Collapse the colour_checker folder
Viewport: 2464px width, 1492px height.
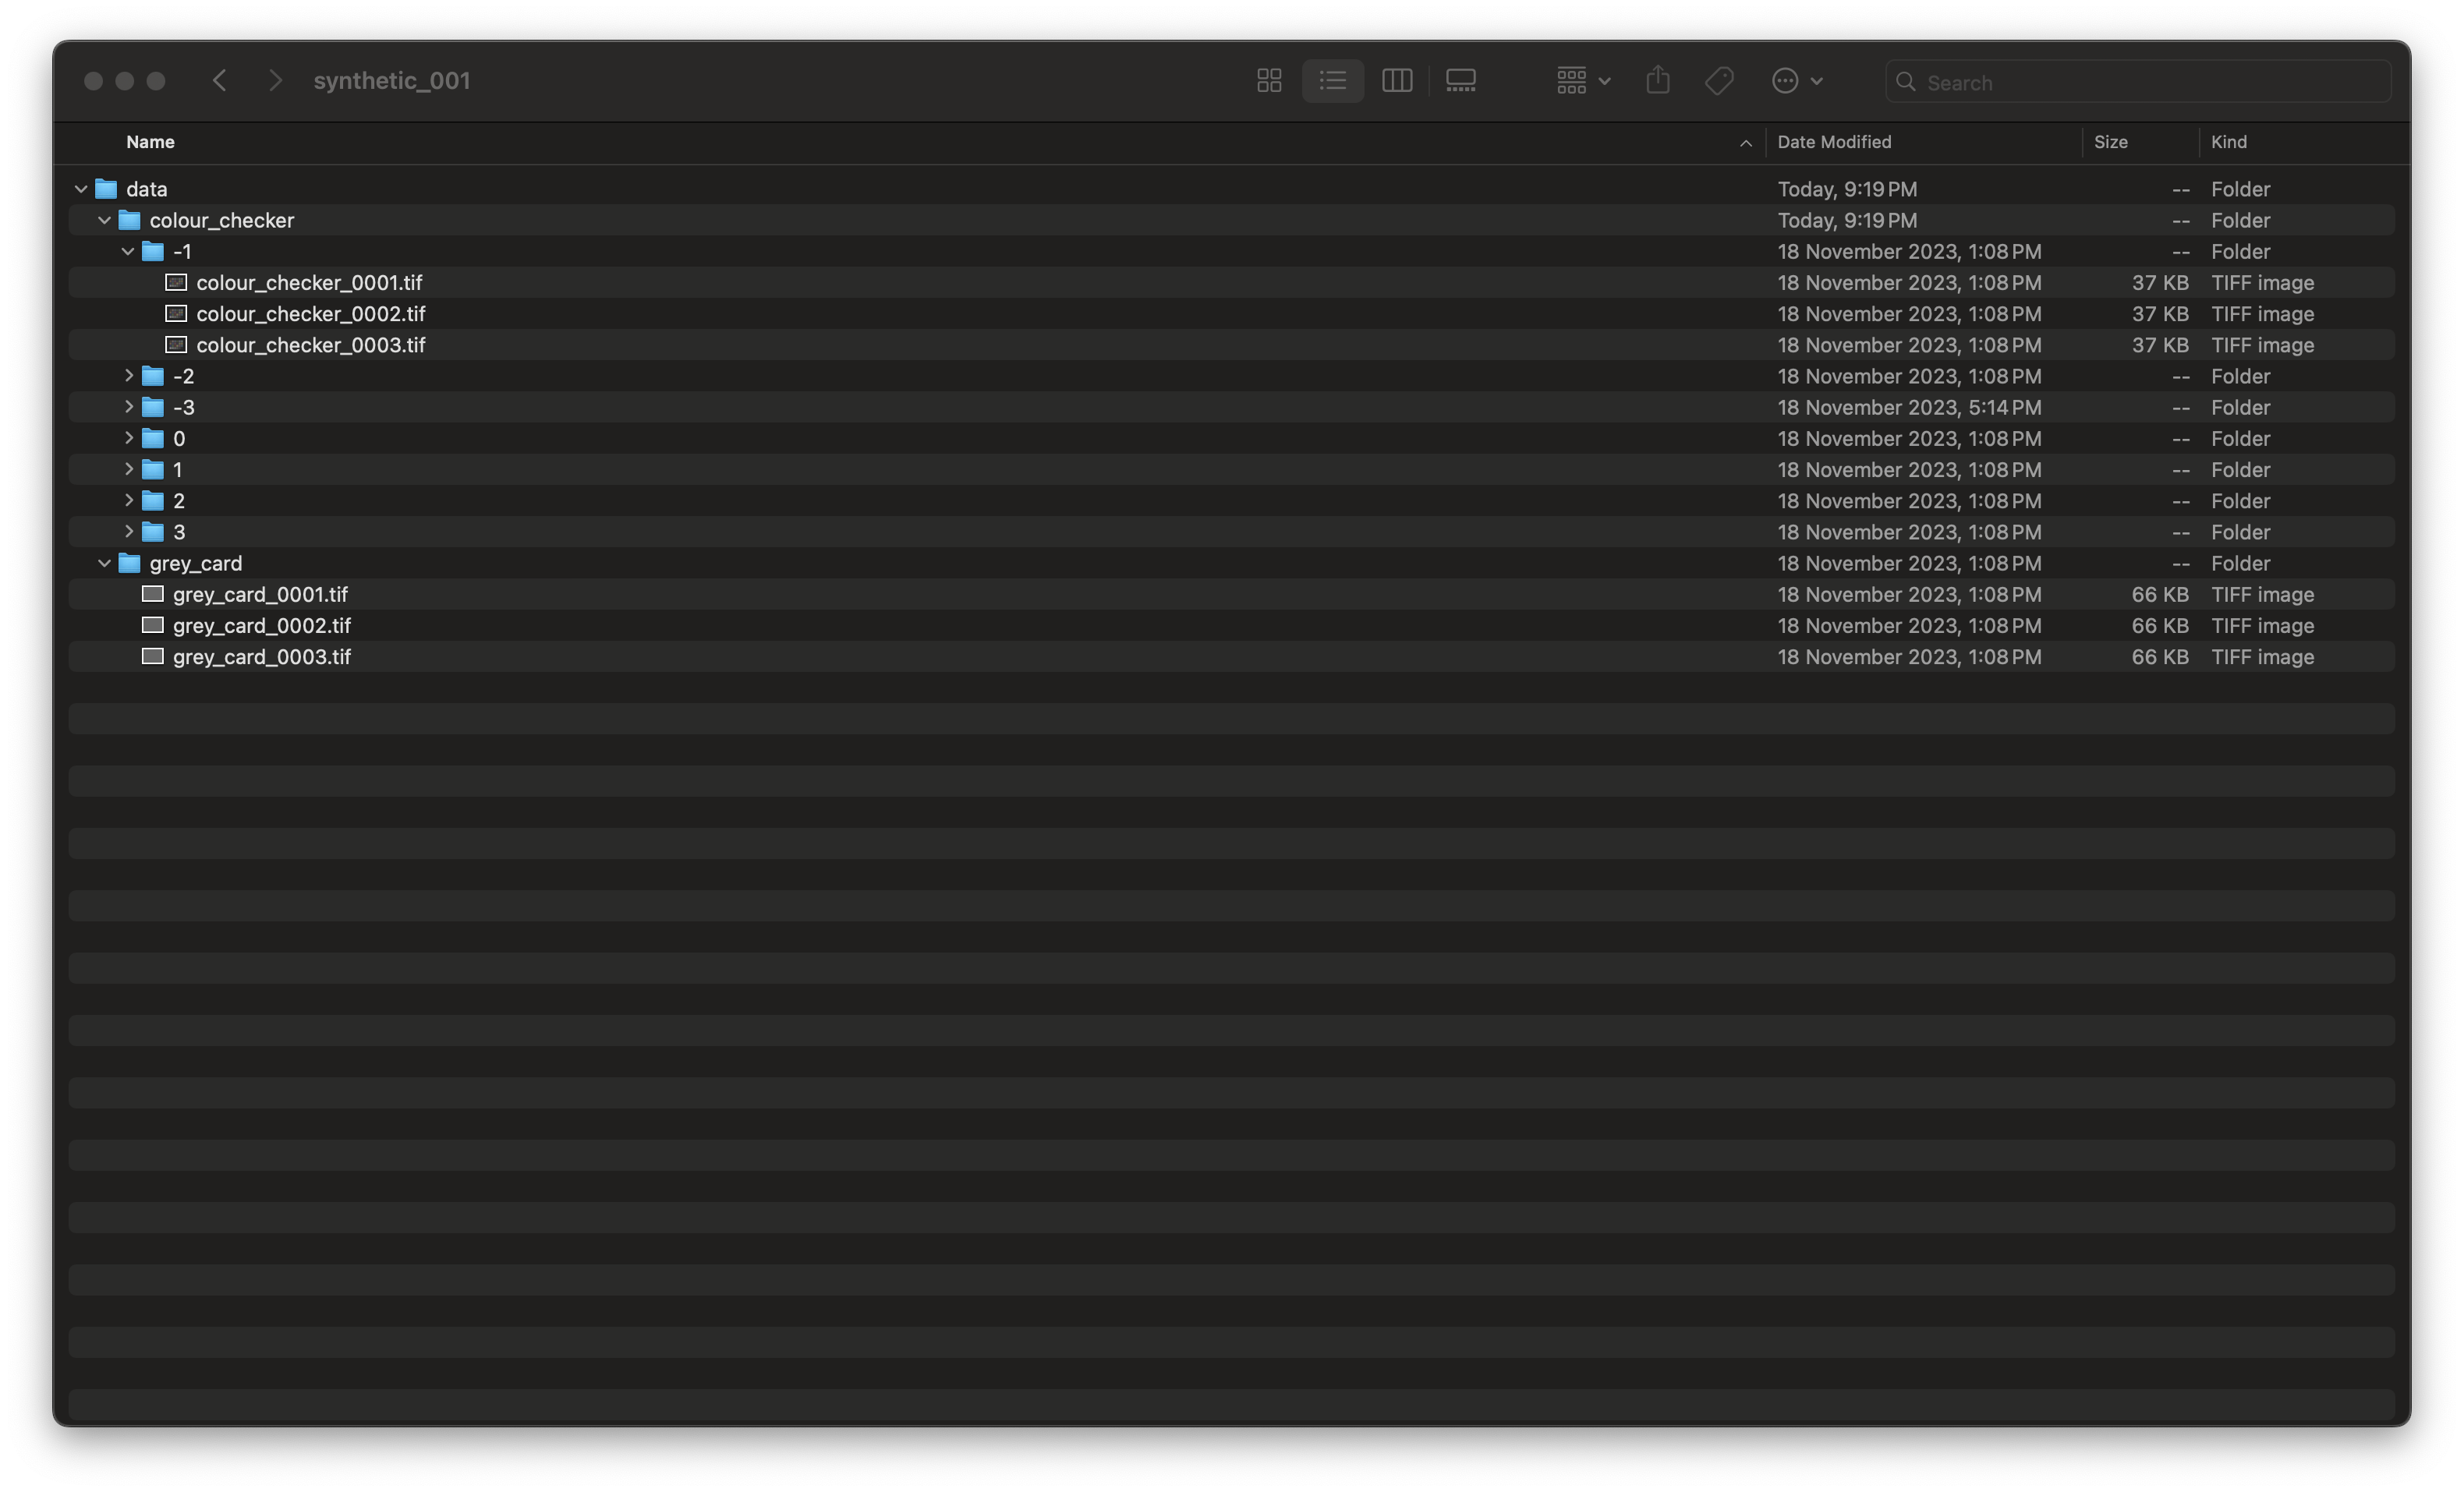click(104, 220)
